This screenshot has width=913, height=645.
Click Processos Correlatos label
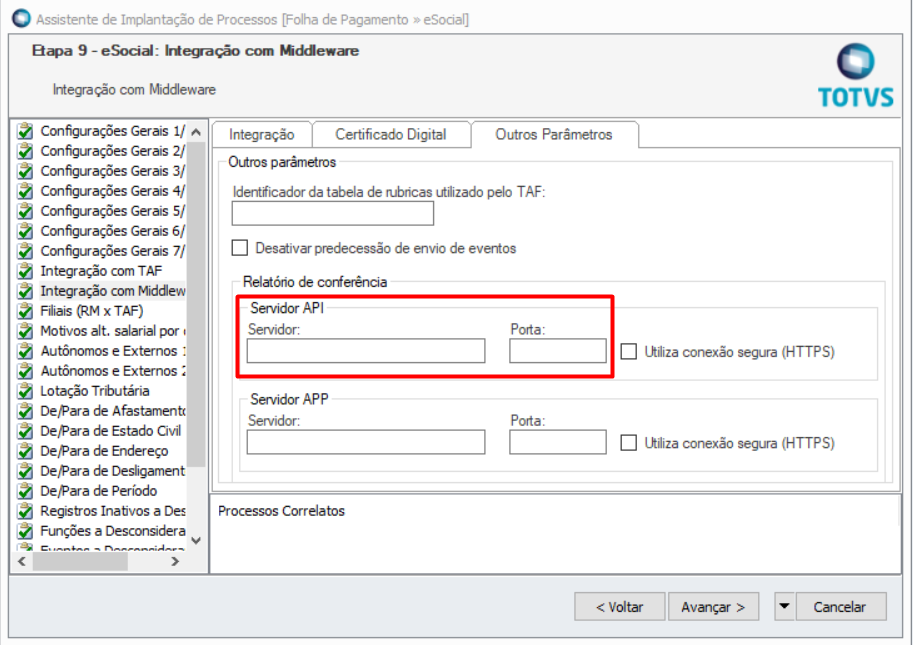pyautogui.click(x=281, y=511)
